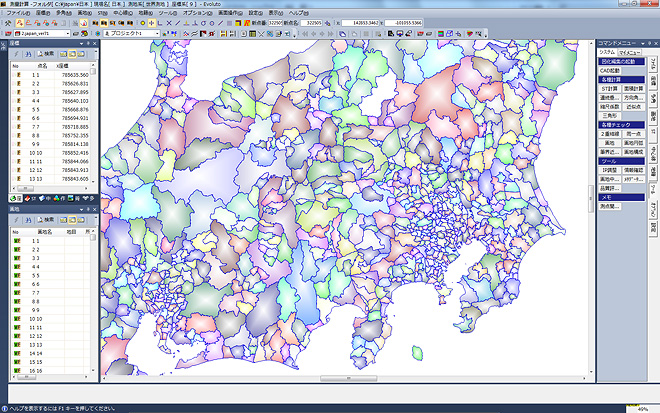Click the hammer and wrench settings icon
The image size is (660, 413).
pos(8,23)
